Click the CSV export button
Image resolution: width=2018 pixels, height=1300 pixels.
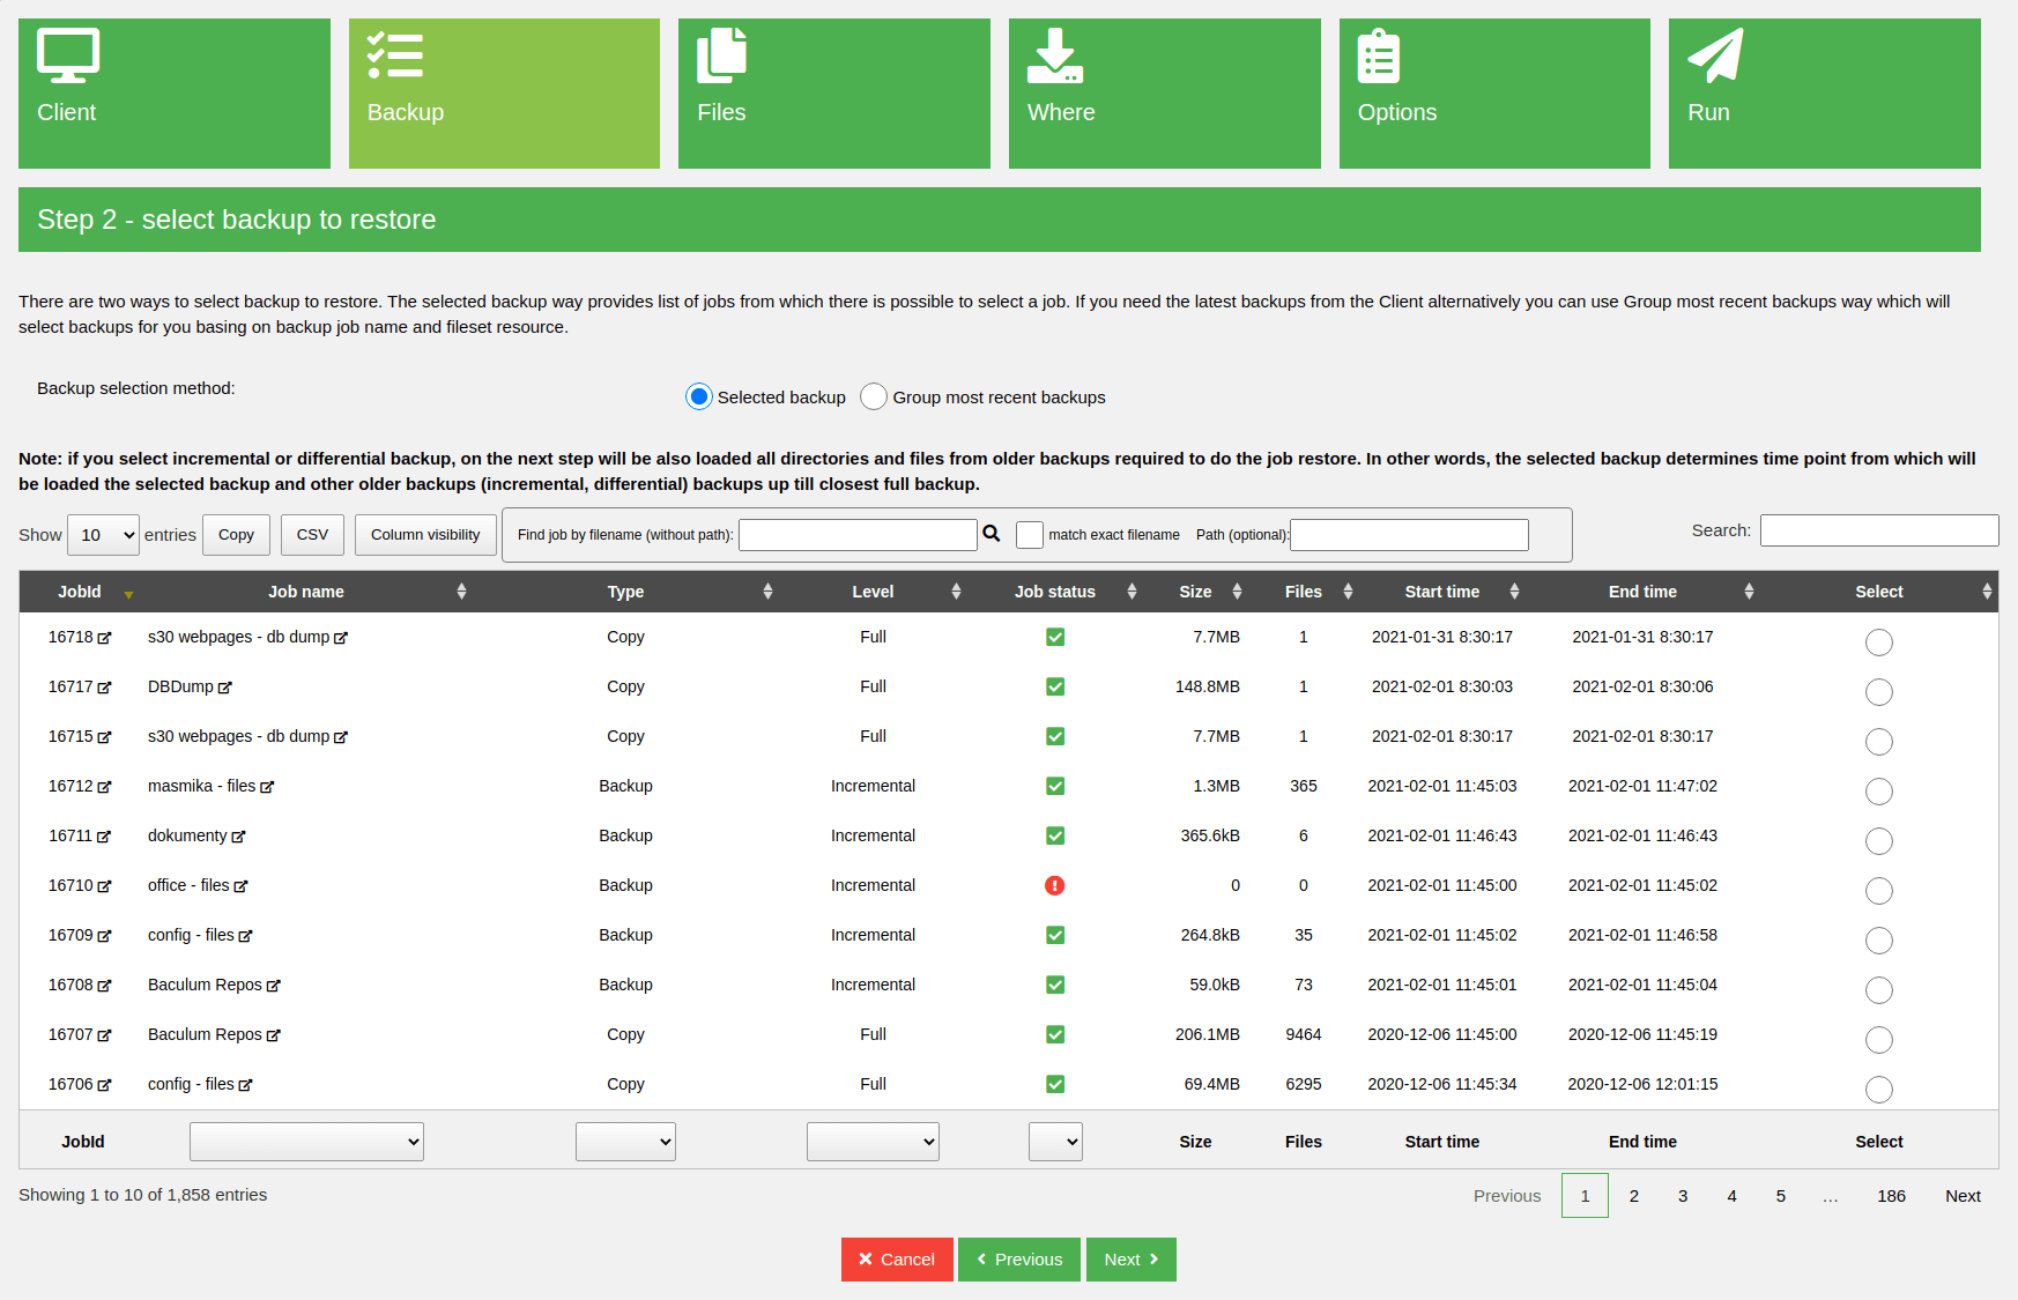[x=312, y=534]
